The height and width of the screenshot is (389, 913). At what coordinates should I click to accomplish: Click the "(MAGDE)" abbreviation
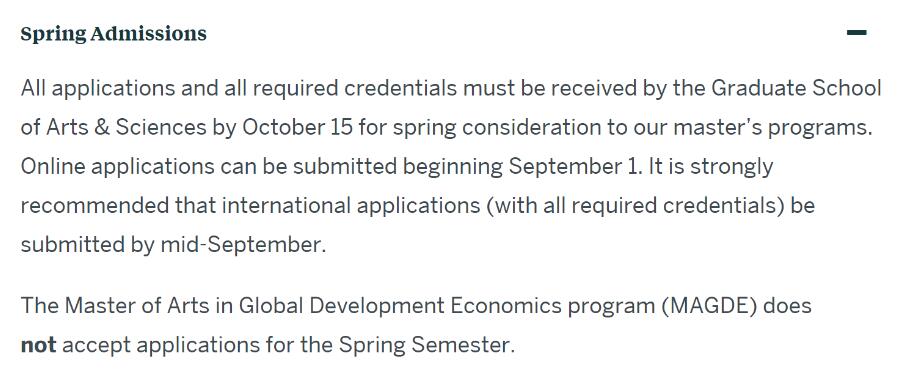709,306
